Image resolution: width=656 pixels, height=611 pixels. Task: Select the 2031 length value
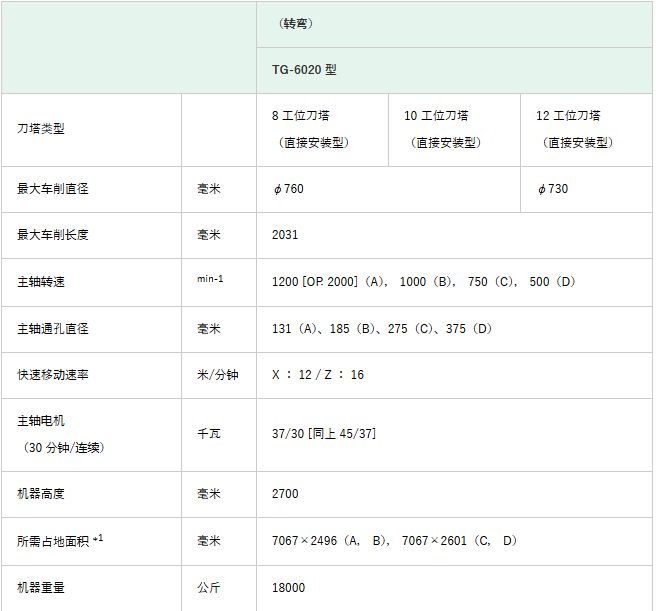[285, 235]
